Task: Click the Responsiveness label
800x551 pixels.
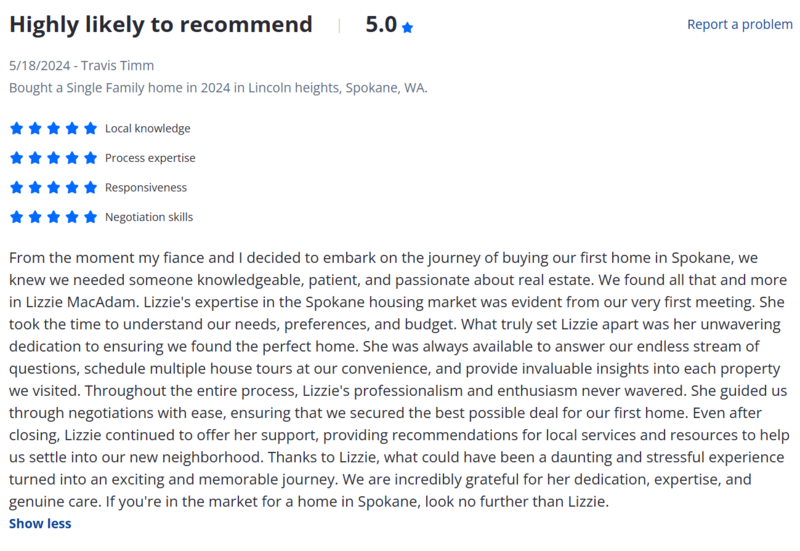Action: click(146, 187)
